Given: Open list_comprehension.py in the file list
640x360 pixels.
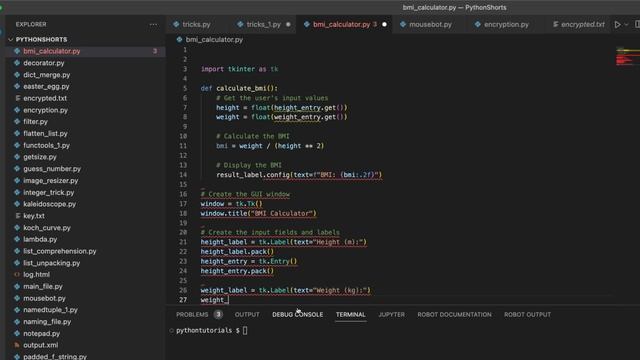Looking at the screenshot, I should [60, 251].
